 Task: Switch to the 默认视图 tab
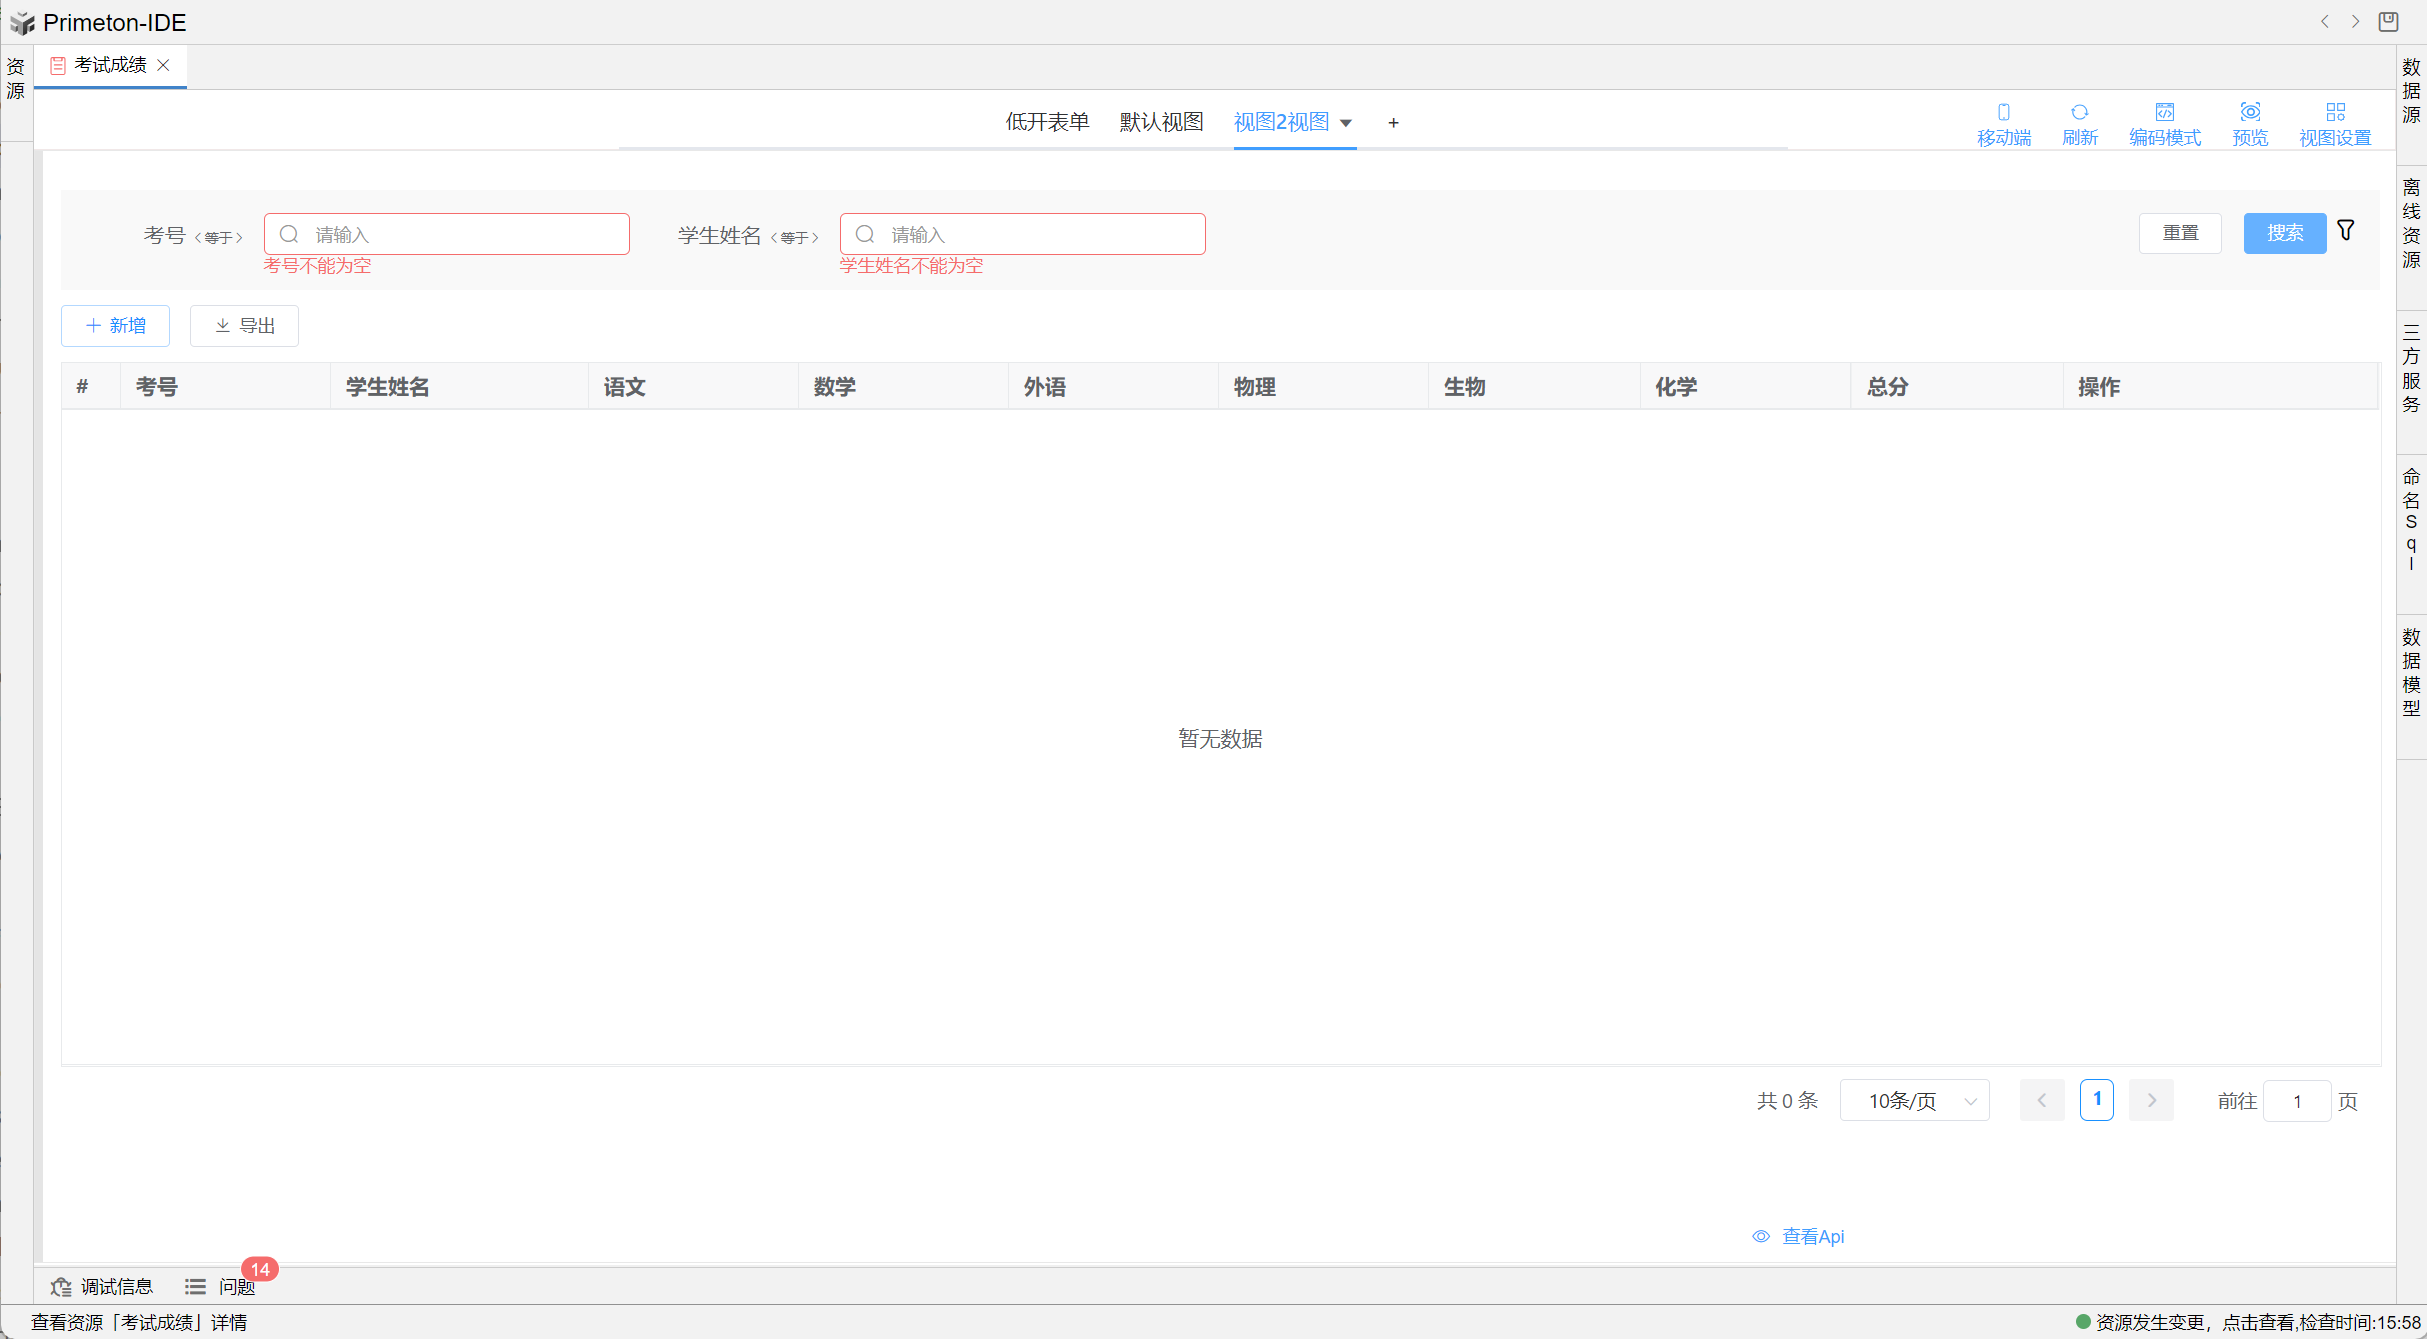[1161, 122]
